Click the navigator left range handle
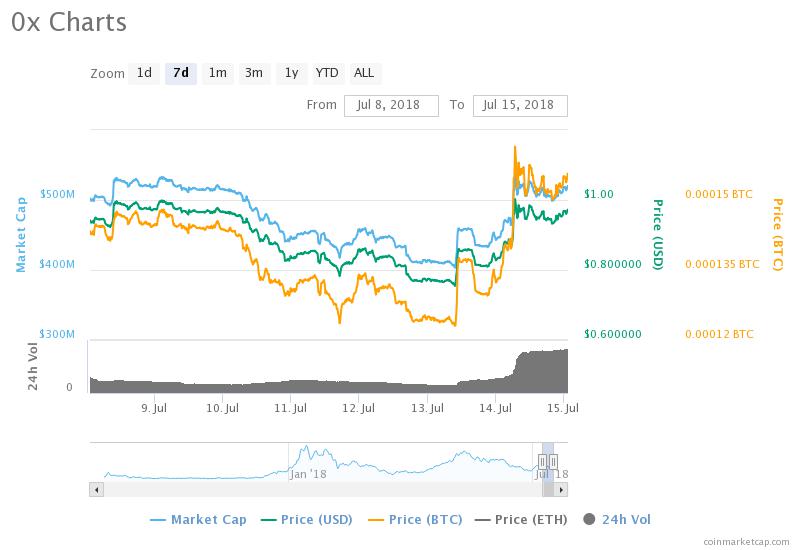The width and height of the screenshot is (800, 550). point(542,462)
